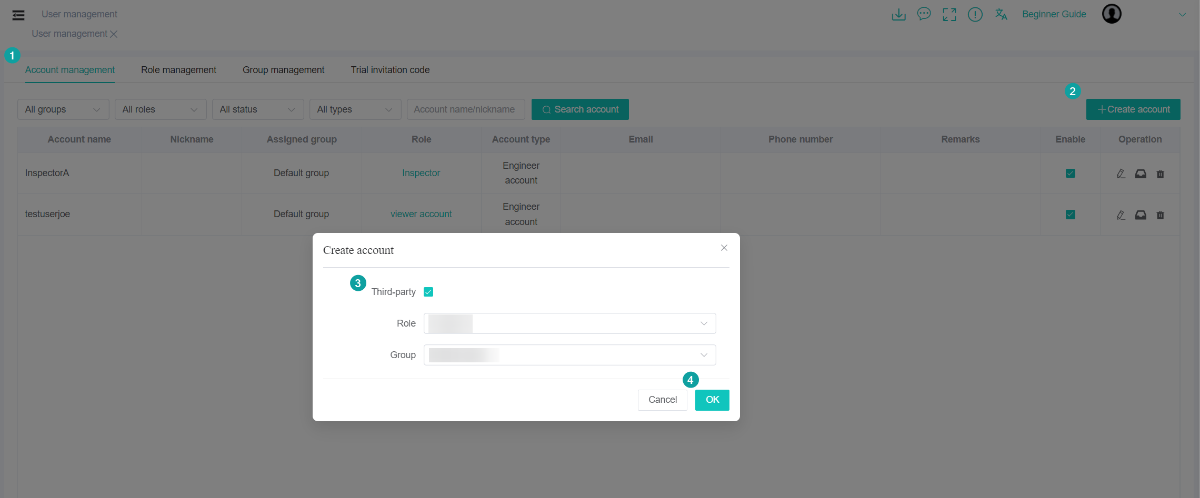Open the chat message bubble icon
Viewport: 1200px width, 498px height.
(924, 14)
